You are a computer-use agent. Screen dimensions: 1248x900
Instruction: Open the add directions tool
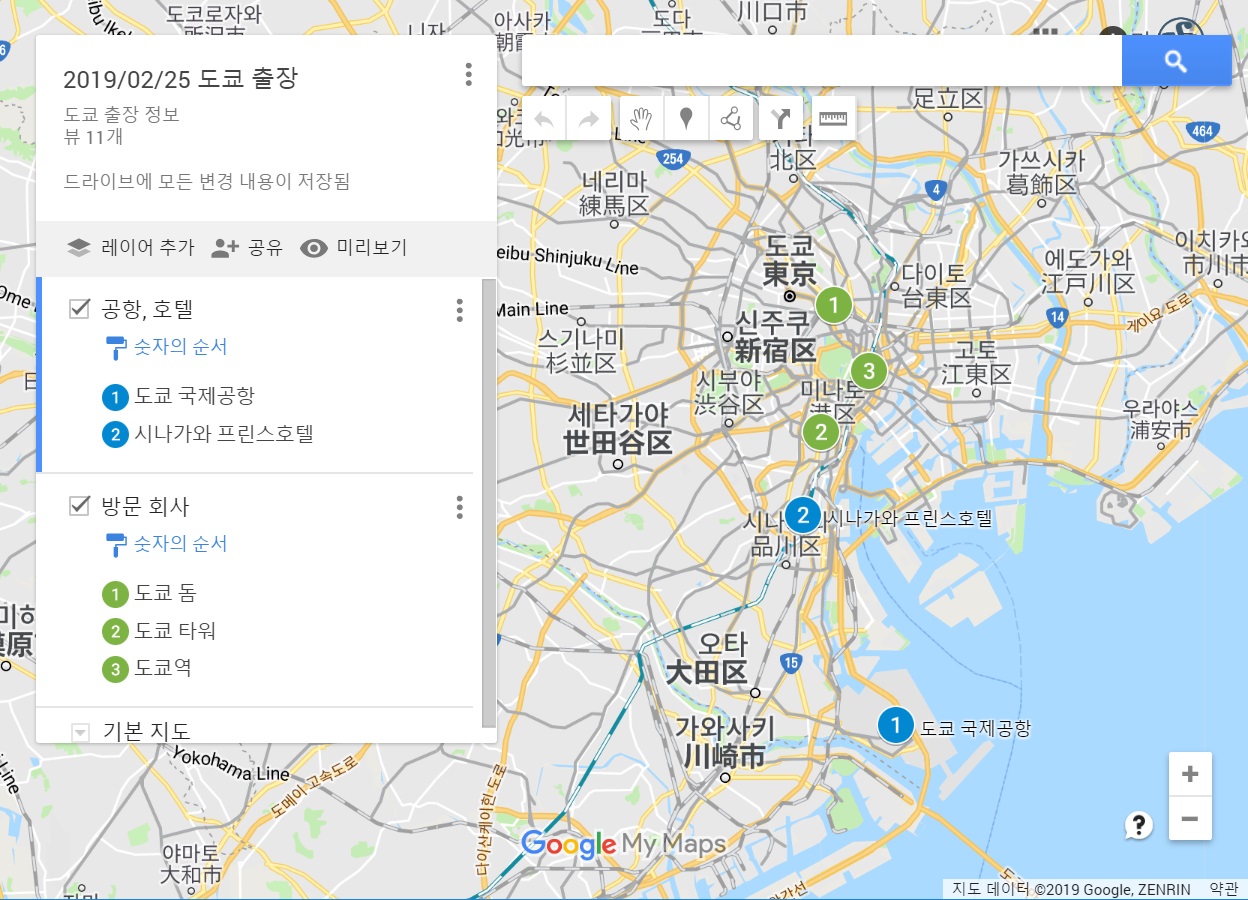pyautogui.click(x=780, y=117)
